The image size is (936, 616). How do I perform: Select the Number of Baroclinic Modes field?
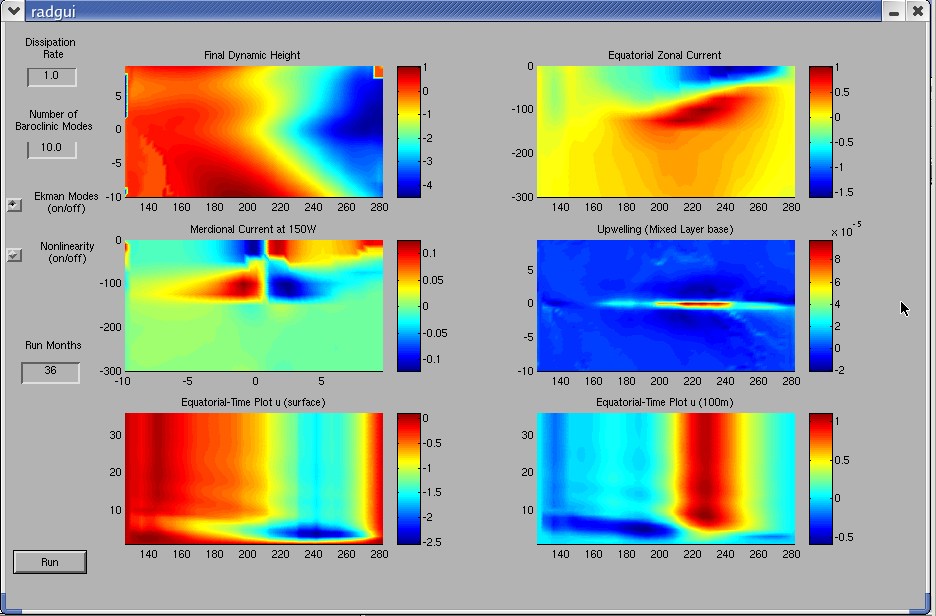click(52, 148)
